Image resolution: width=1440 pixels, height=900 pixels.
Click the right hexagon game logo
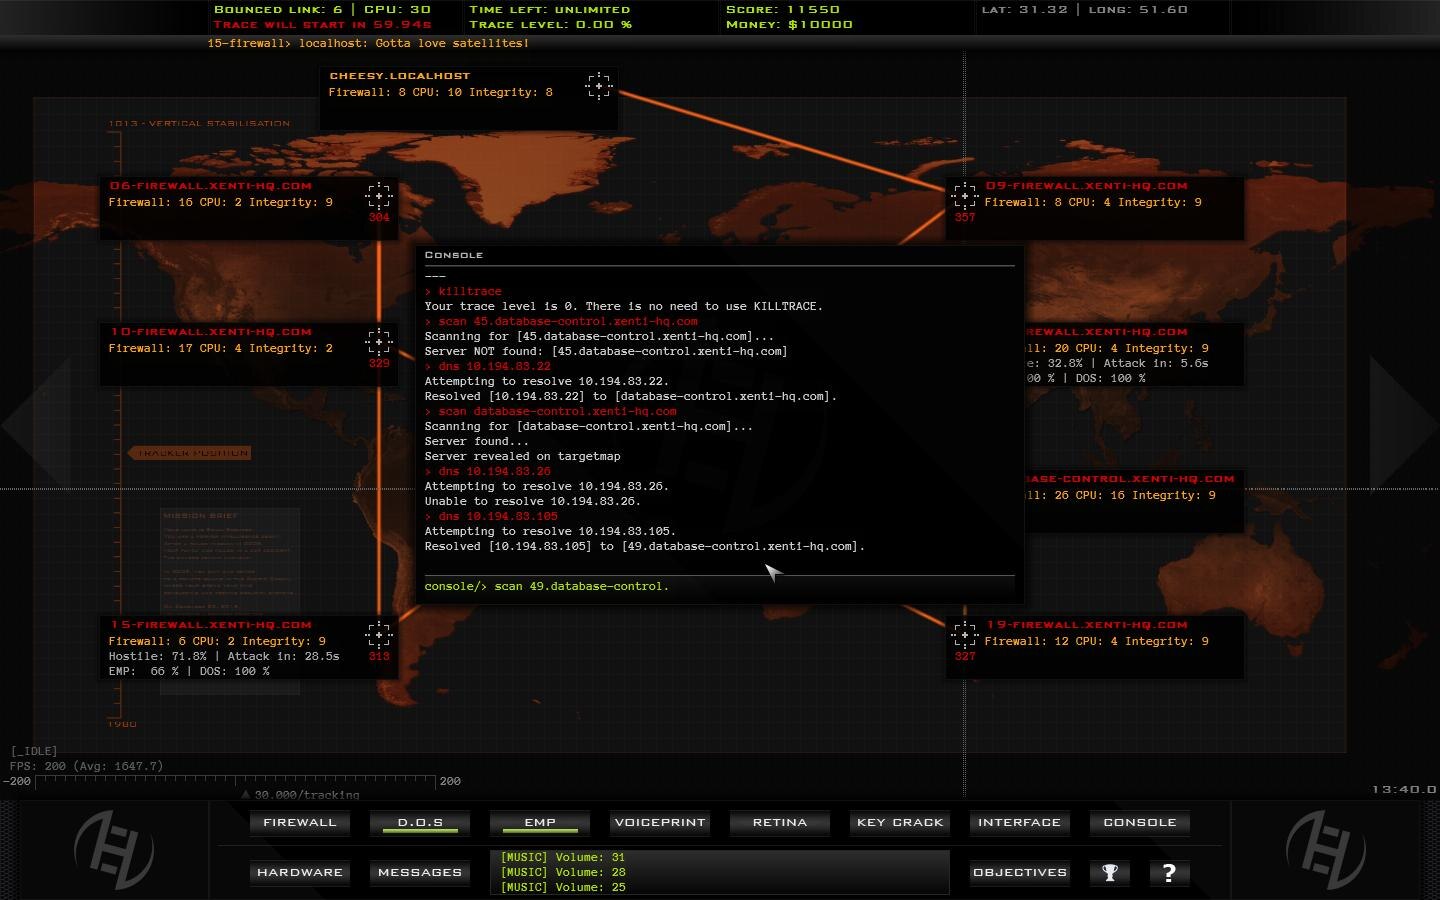click(1325, 850)
